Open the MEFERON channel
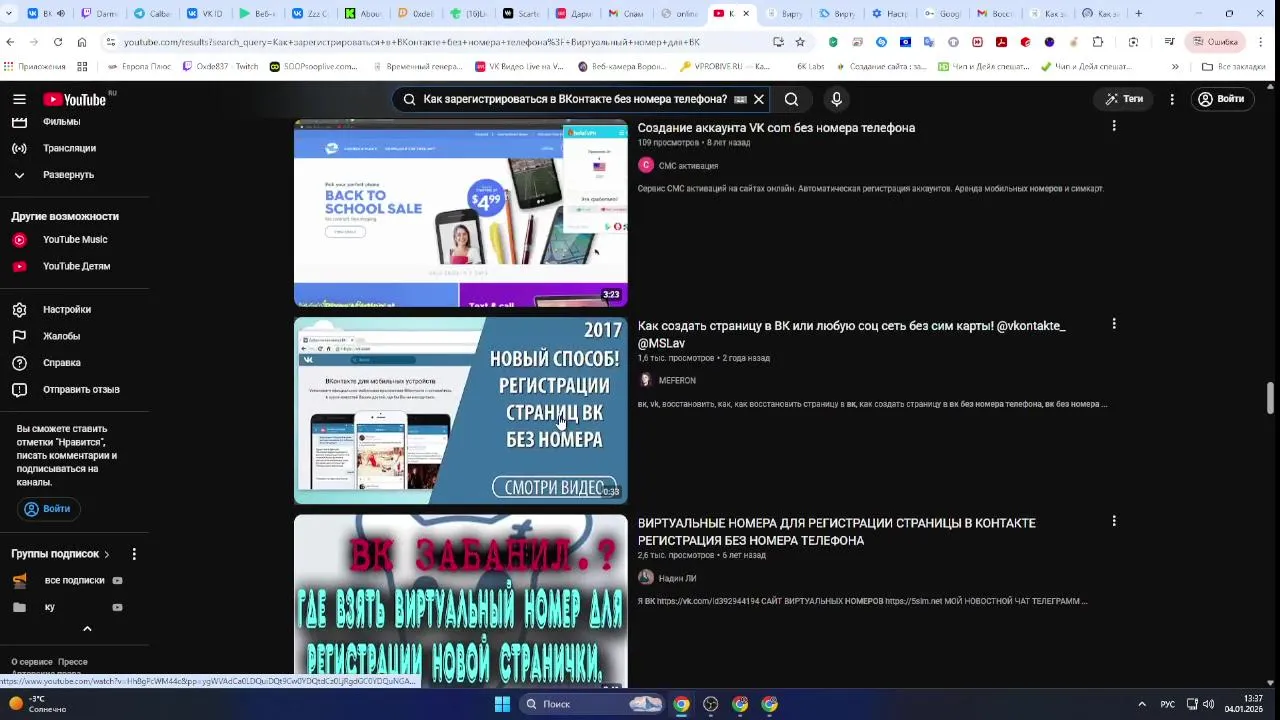Viewport: 1280px width, 720px height. click(x=677, y=381)
